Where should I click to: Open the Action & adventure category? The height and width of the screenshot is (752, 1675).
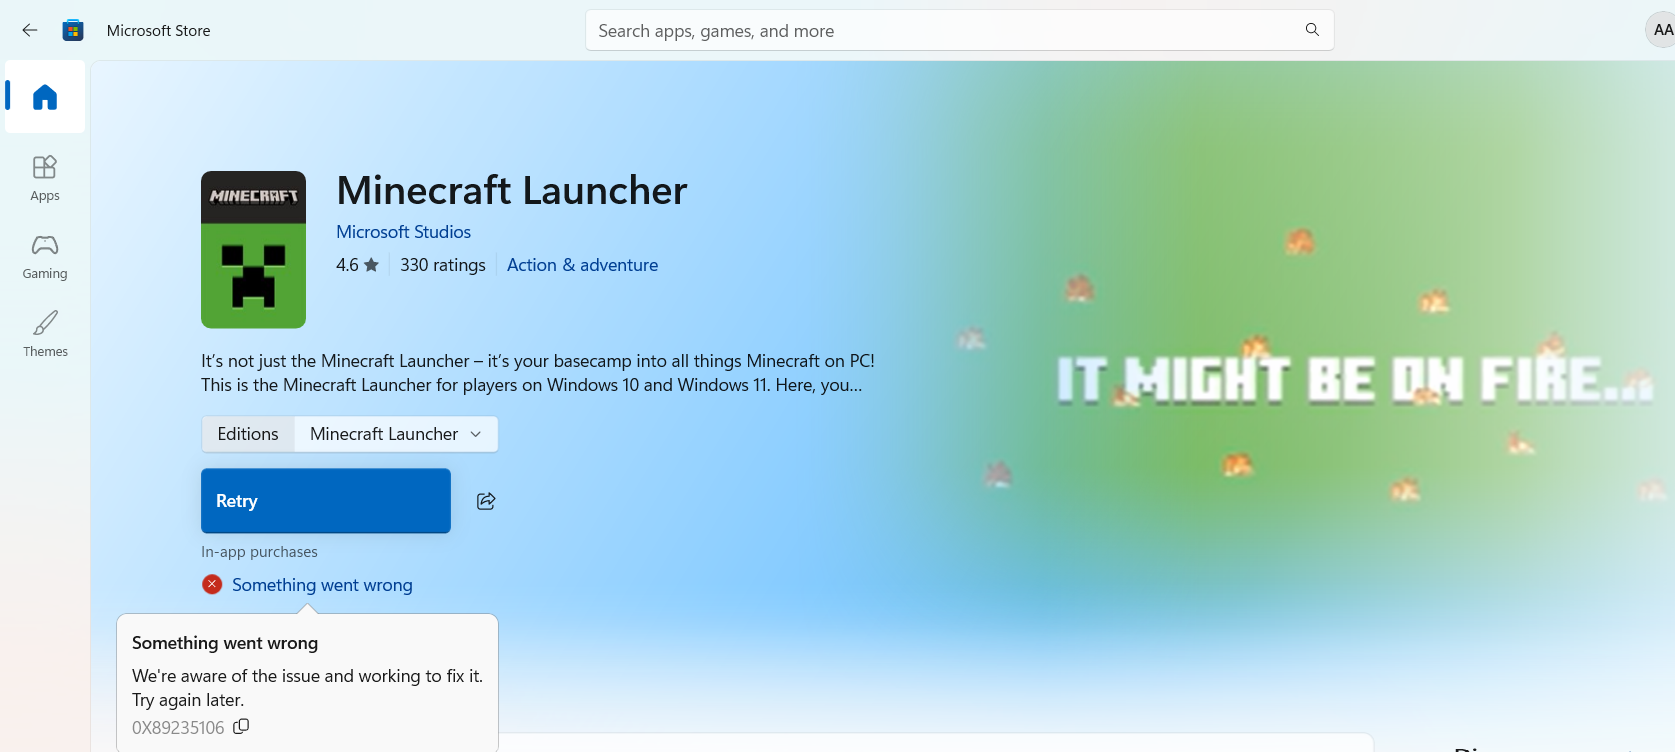tap(582, 265)
